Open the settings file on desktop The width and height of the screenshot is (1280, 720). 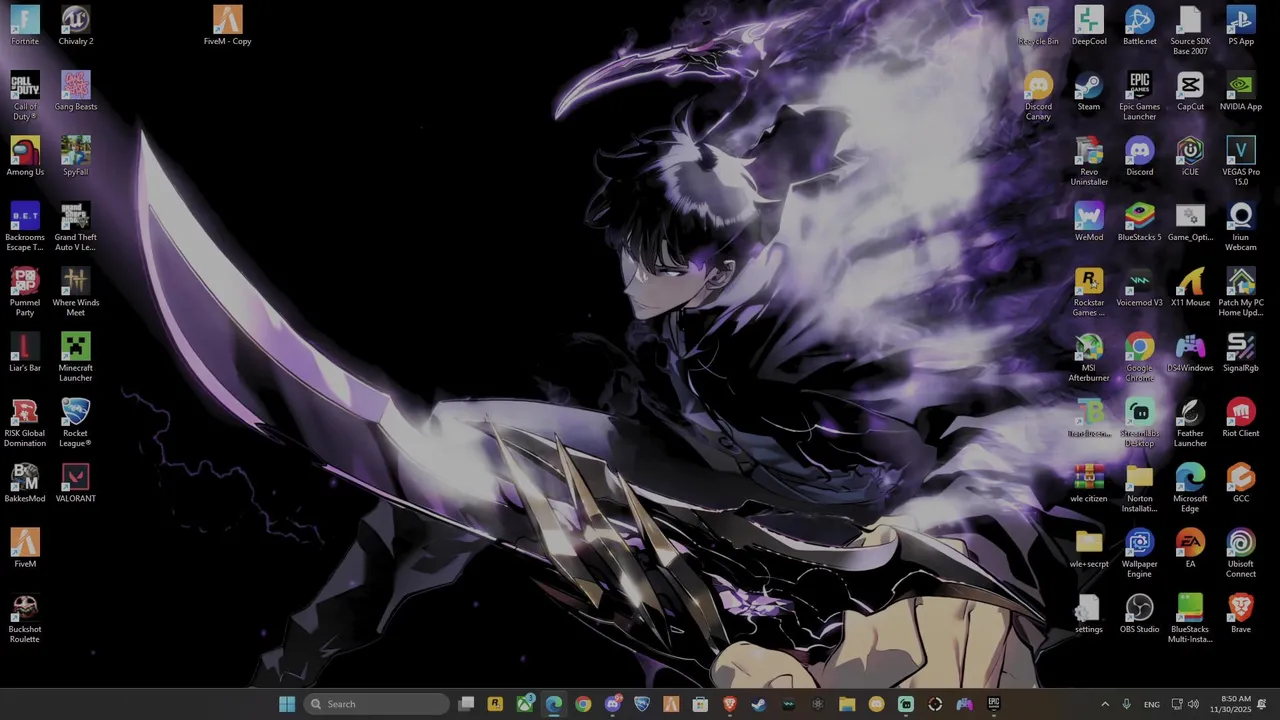tap(1089, 613)
